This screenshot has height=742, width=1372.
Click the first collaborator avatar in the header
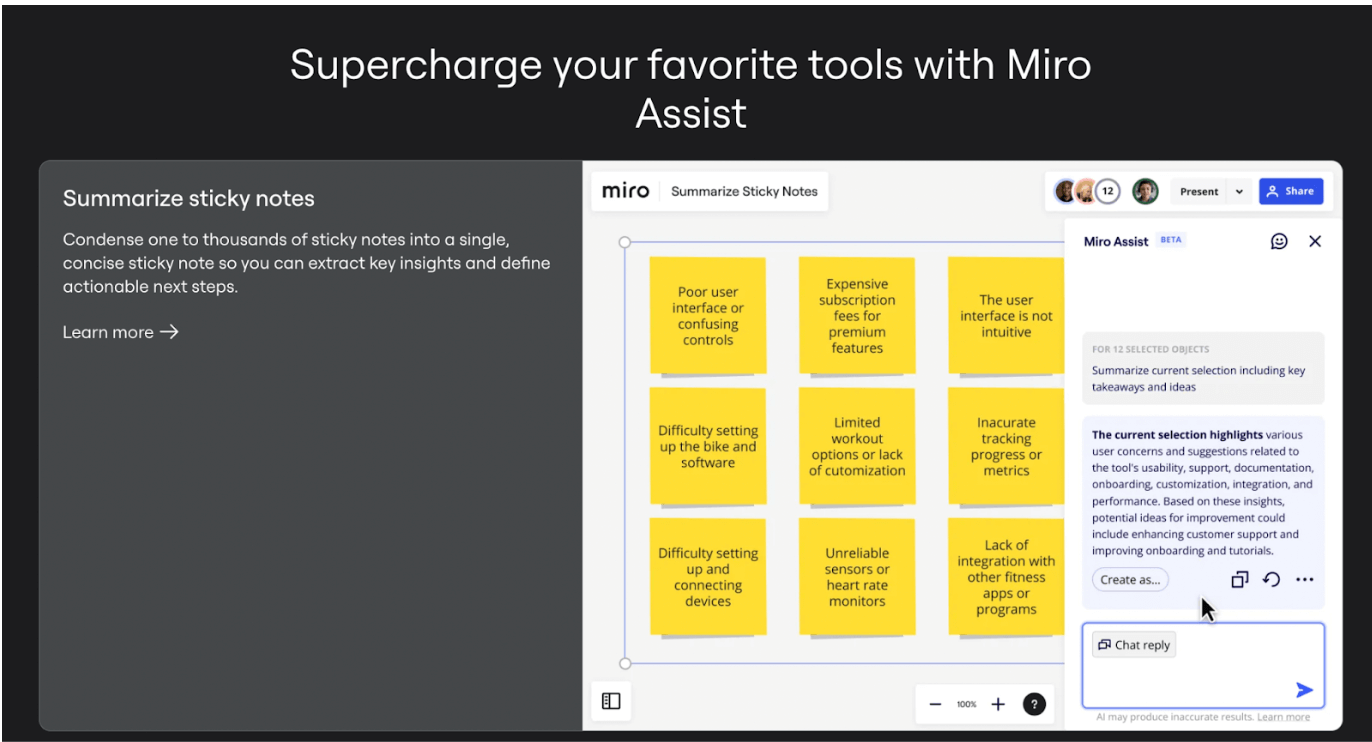coord(1066,190)
